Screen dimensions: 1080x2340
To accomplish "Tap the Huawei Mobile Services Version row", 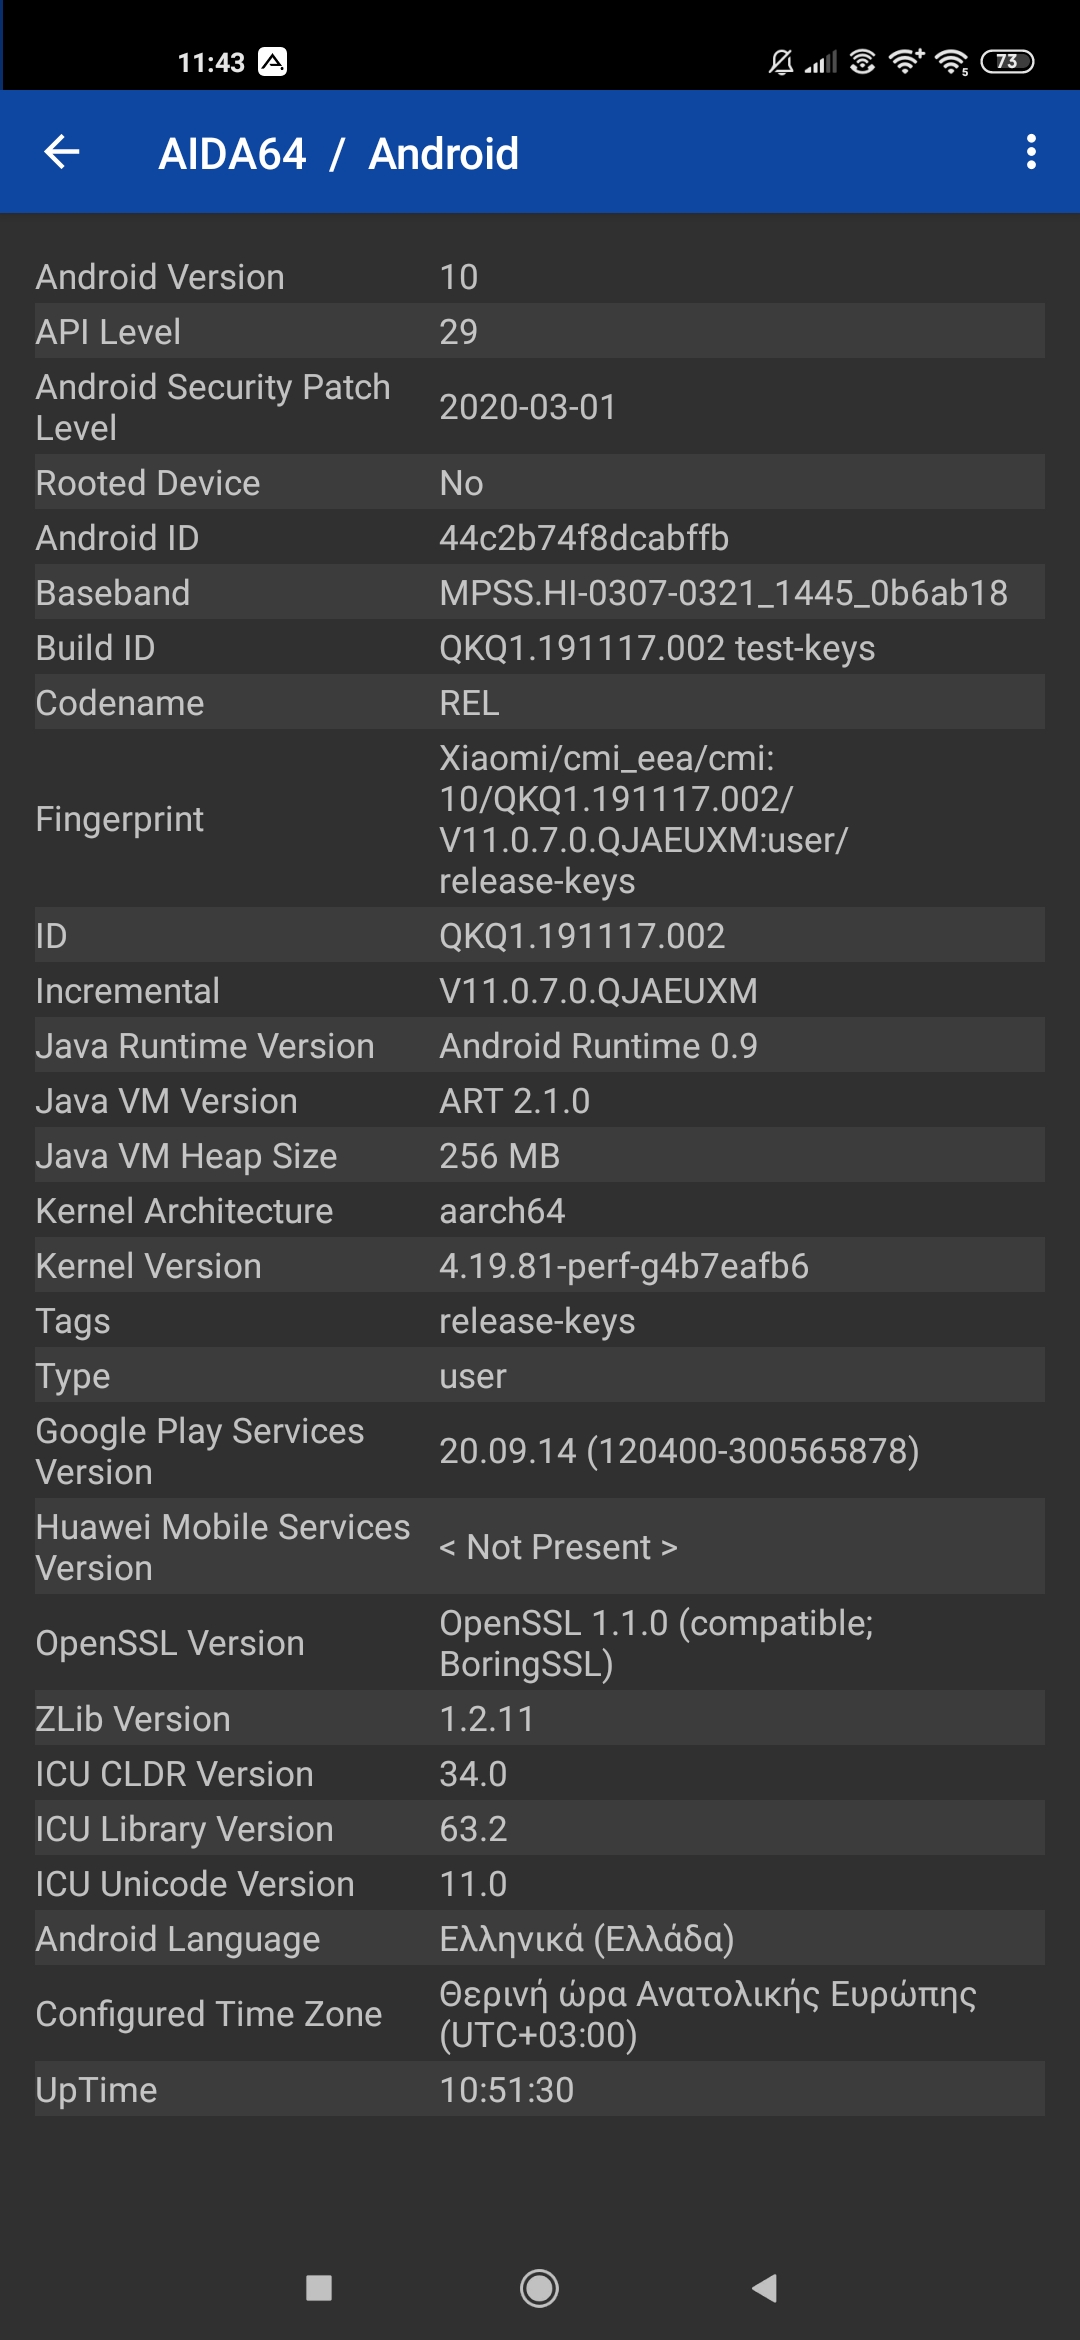I will 540,1547.
